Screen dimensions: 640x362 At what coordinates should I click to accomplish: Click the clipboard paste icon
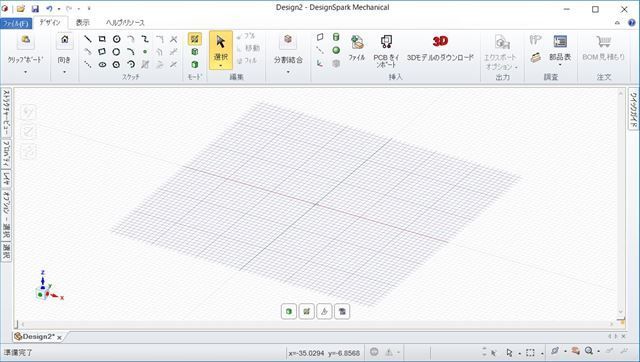(x=26, y=40)
